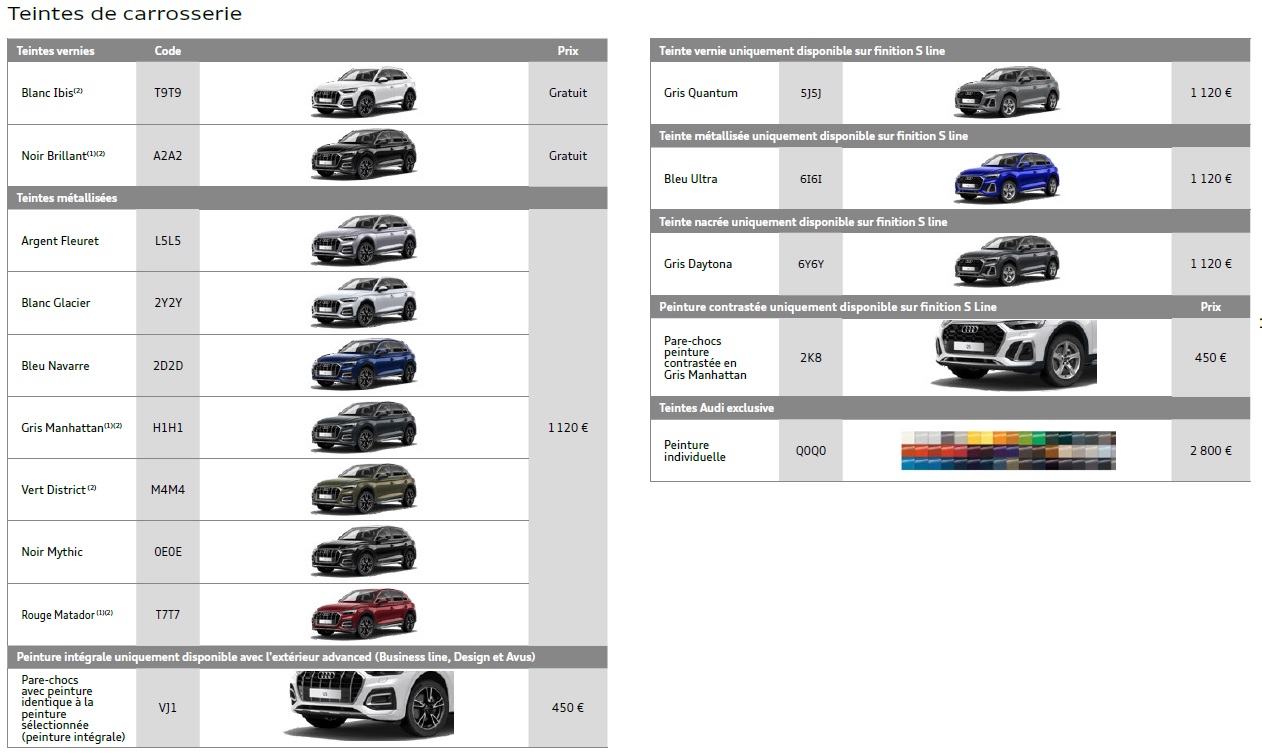The width and height of the screenshot is (1262, 754).
Task: Click the code M4M4
Action: (168, 490)
